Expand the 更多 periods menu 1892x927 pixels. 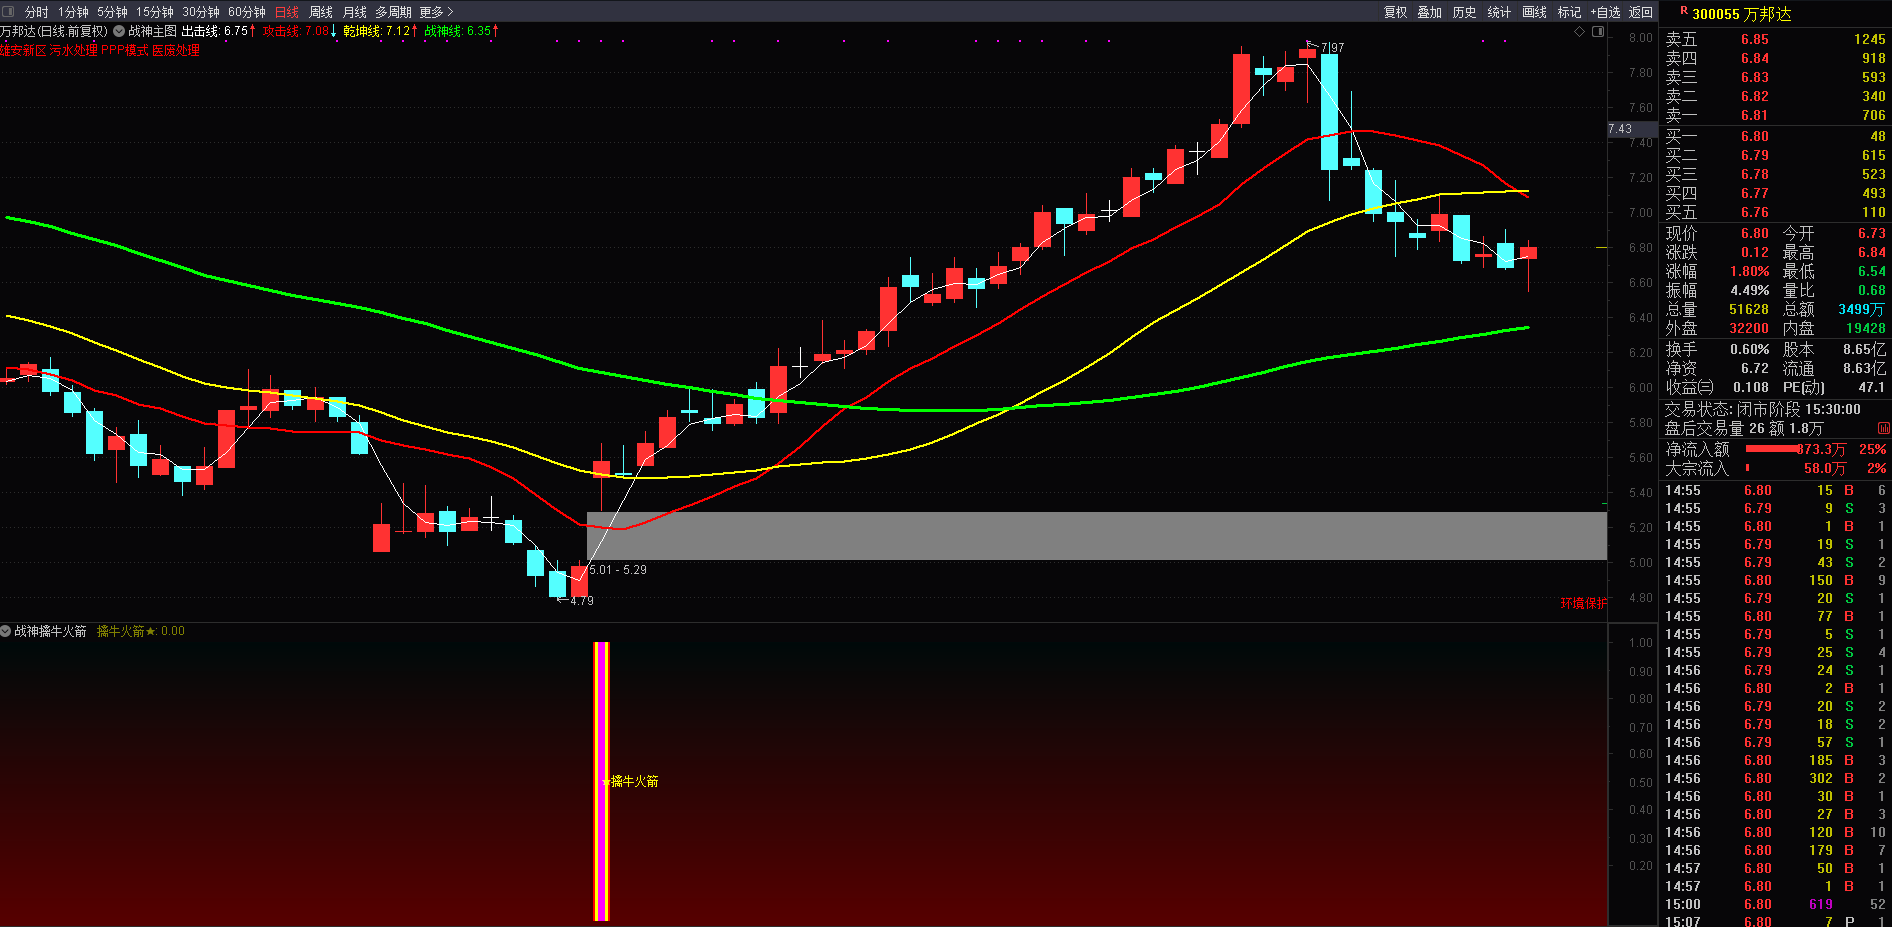[437, 12]
